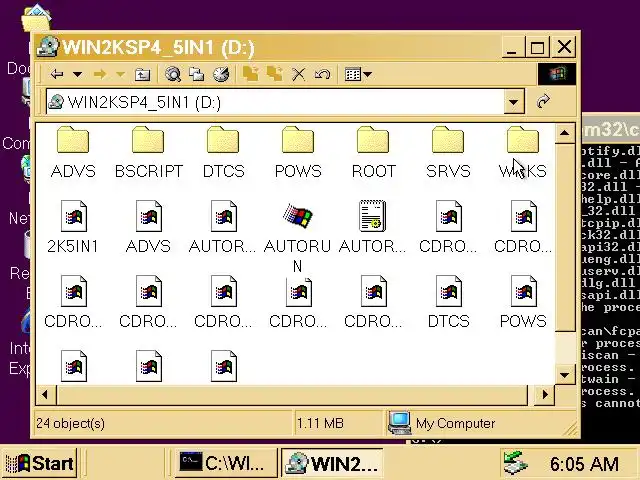The width and height of the screenshot is (640, 480).
Task: Open the History pane from toolbar
Action: click(x=221, y=74)
